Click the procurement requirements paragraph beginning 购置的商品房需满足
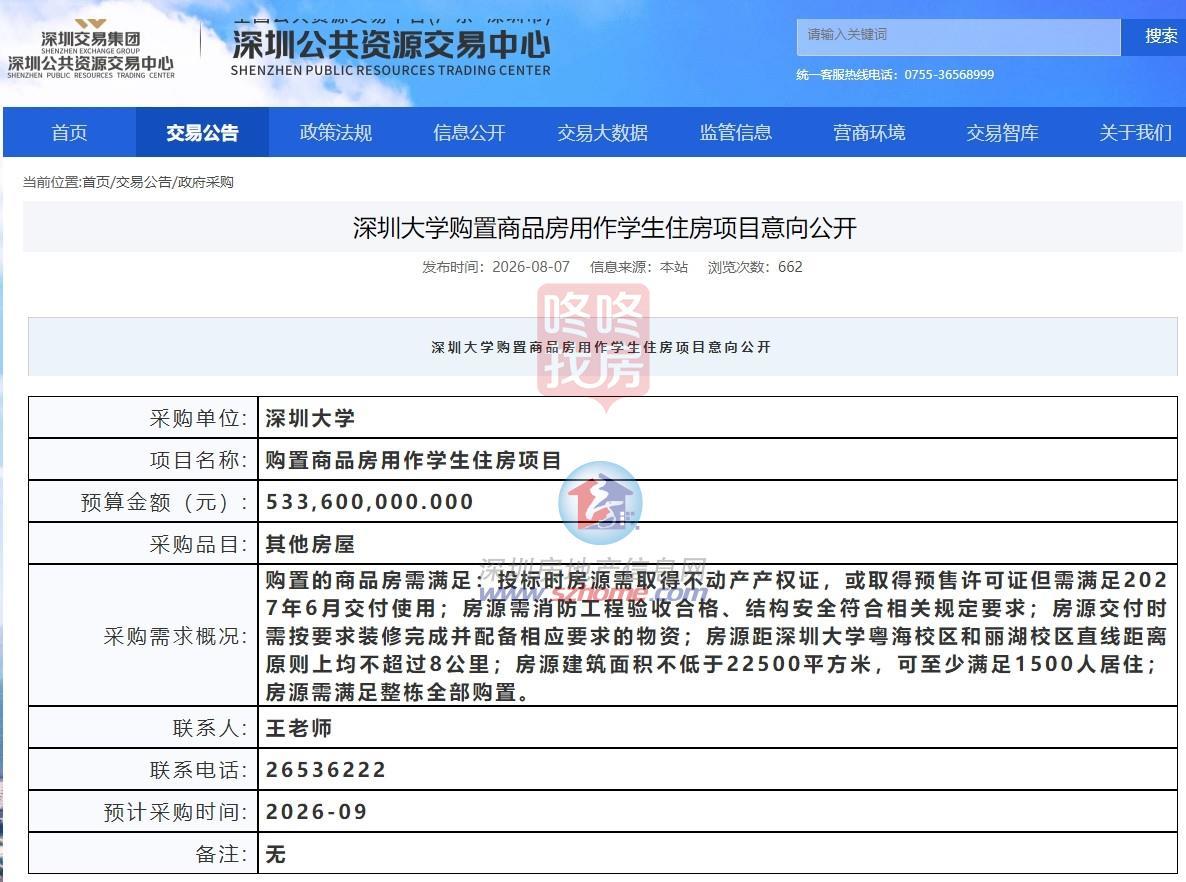 (716, 635)
